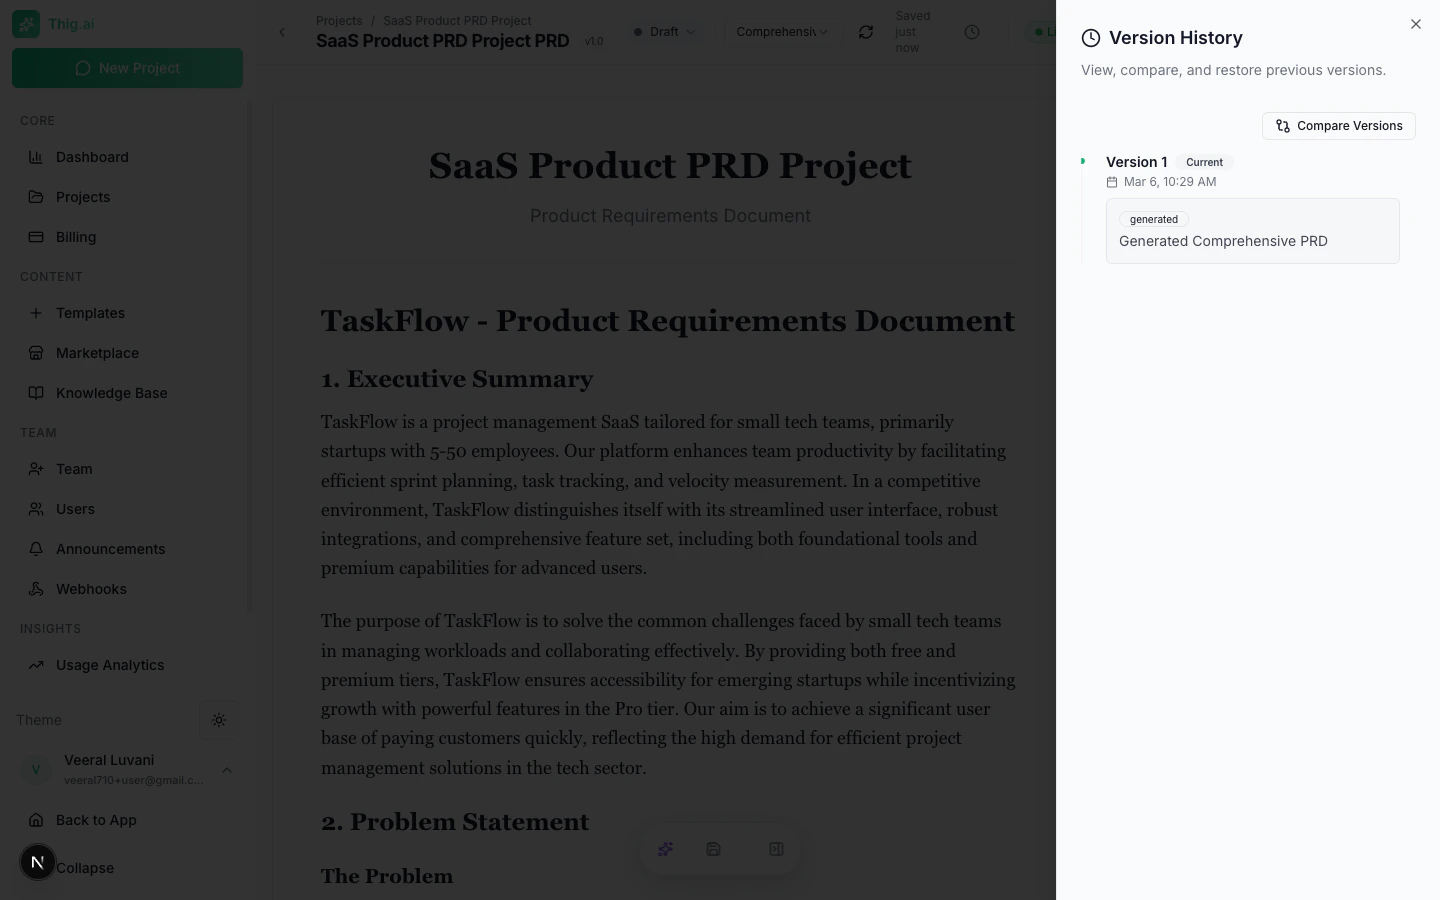This screenshot has width=1440, height=900.
Task: Open the Dashboard bar chart icon
Action: tap(36, 157)
